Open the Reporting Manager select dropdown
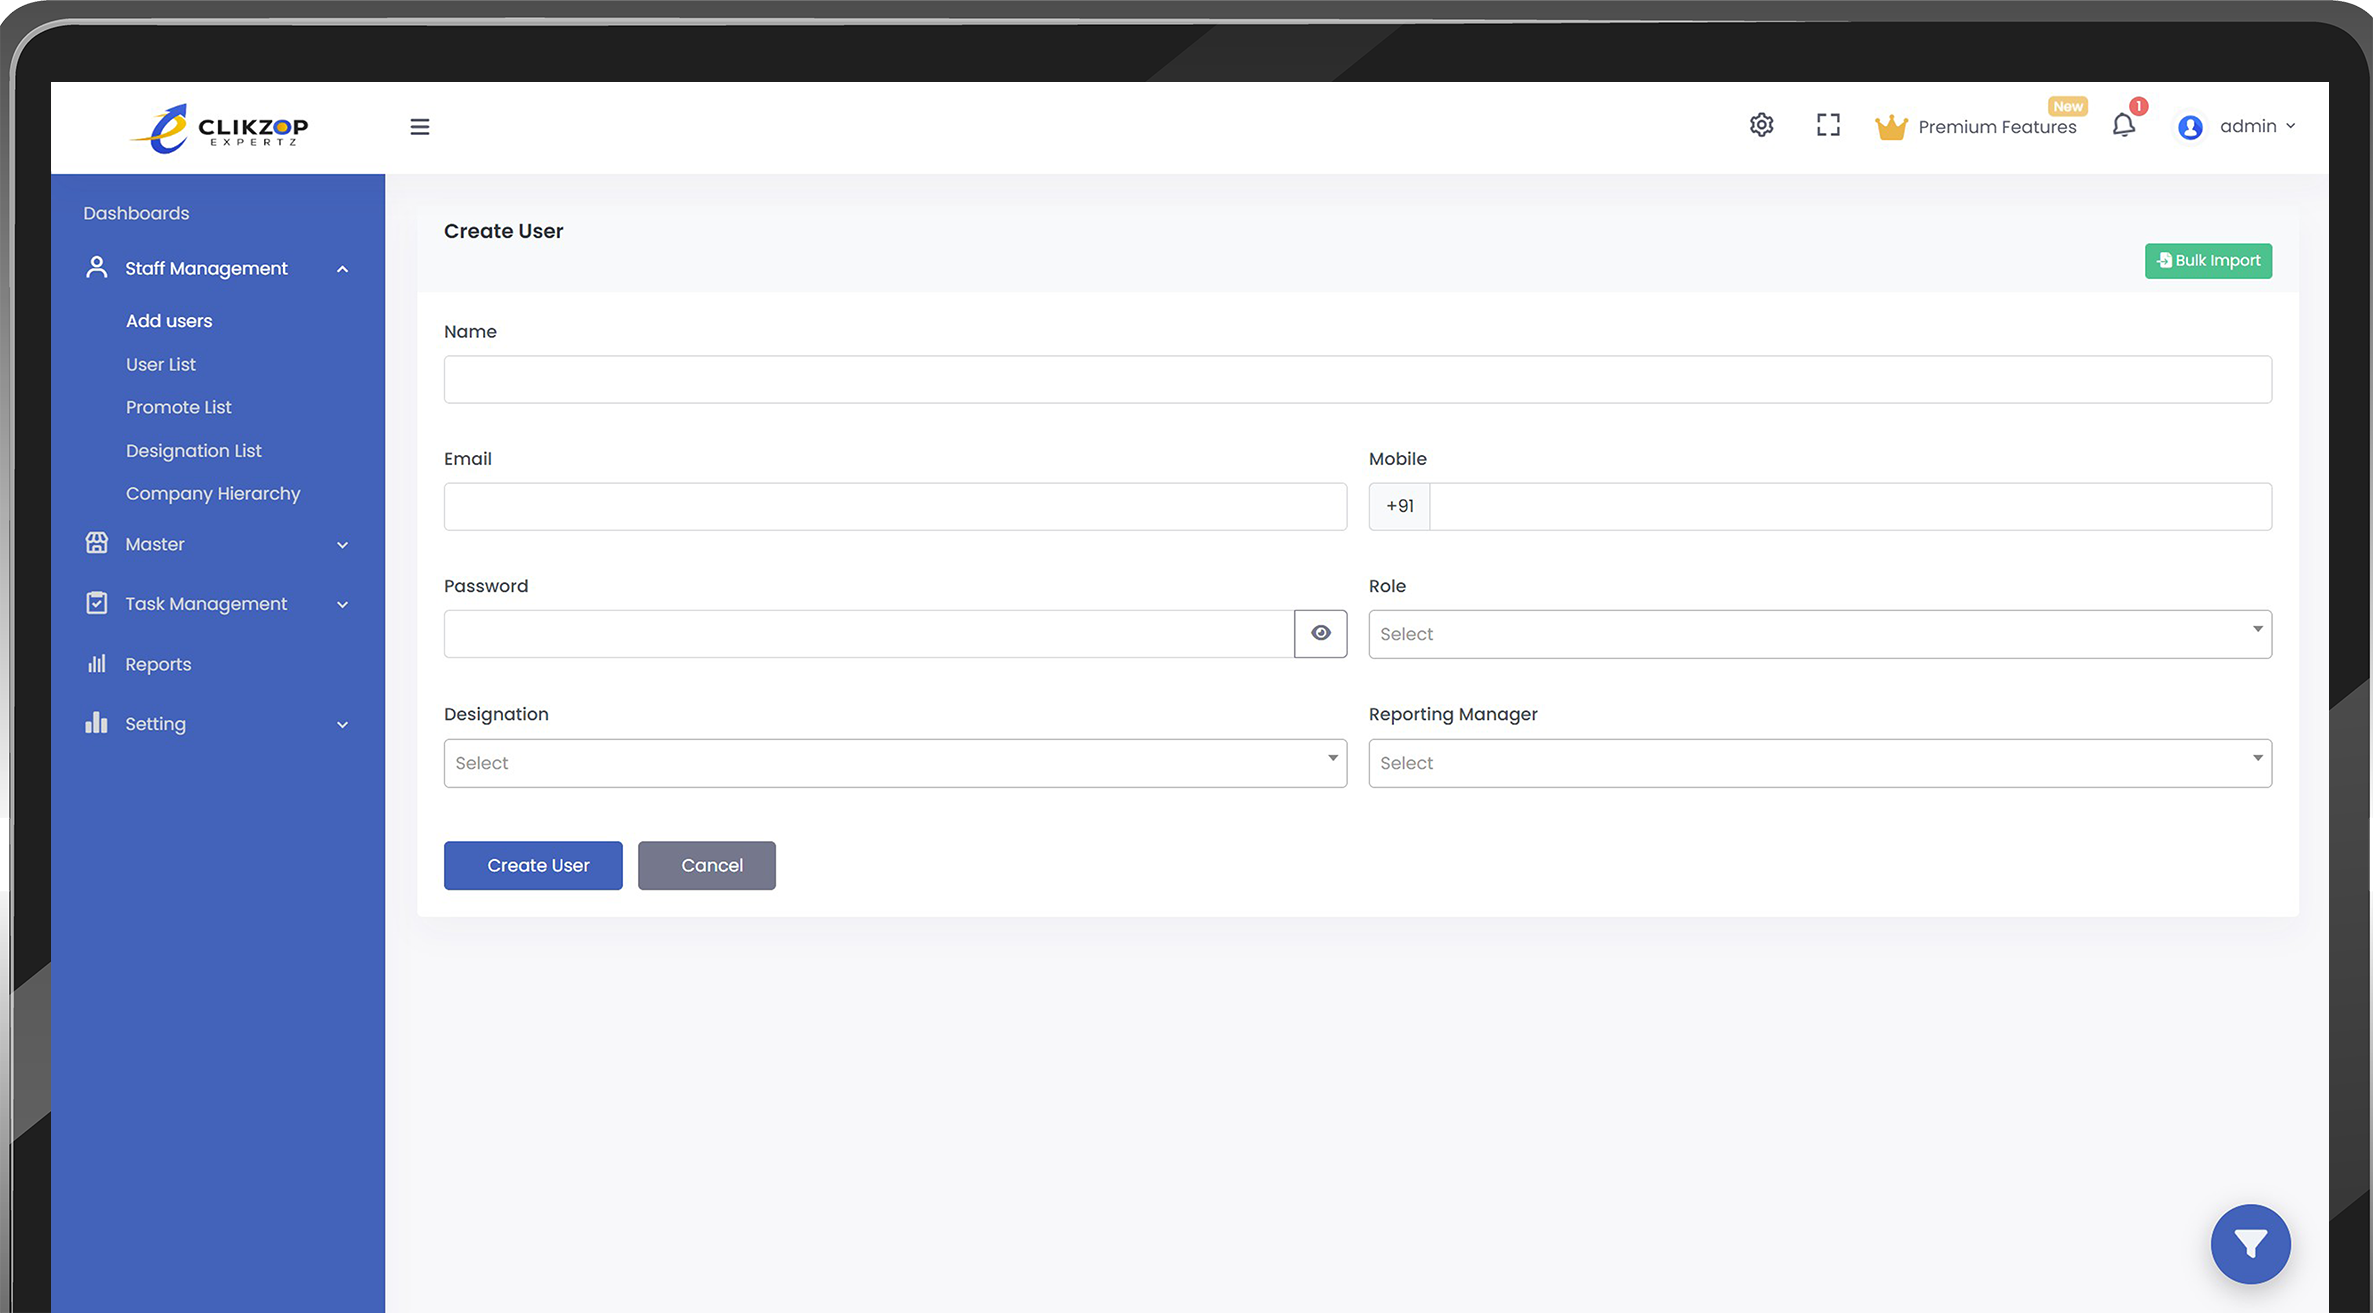Image resolution: width=2373 pixels, height=1313 pixels. coord(1819,762)
